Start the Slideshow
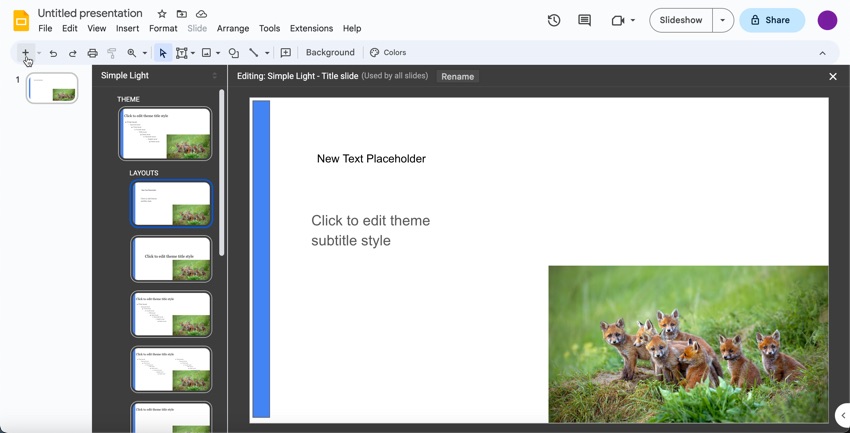 coord(681,20)
